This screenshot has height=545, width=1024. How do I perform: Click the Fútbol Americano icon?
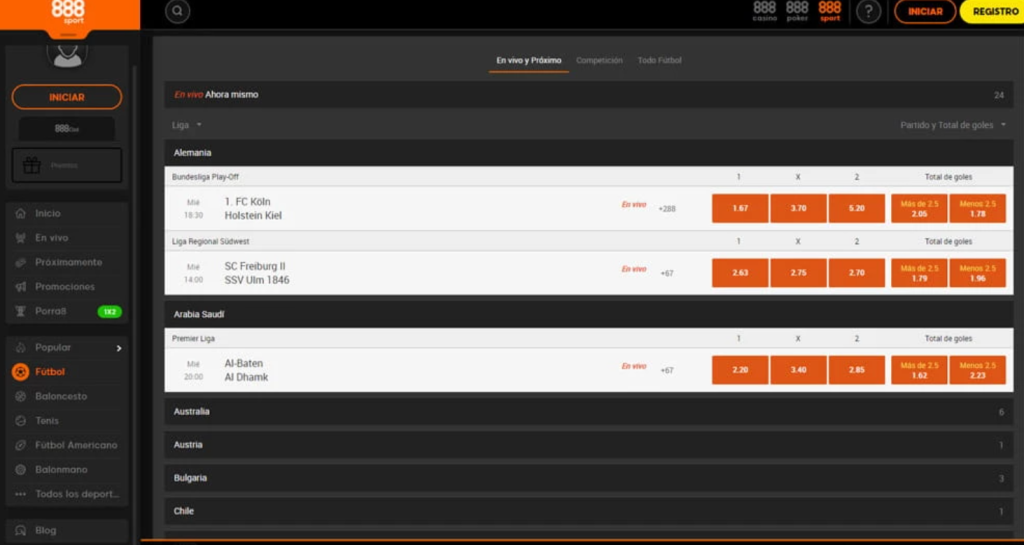(x=20, y=445)
